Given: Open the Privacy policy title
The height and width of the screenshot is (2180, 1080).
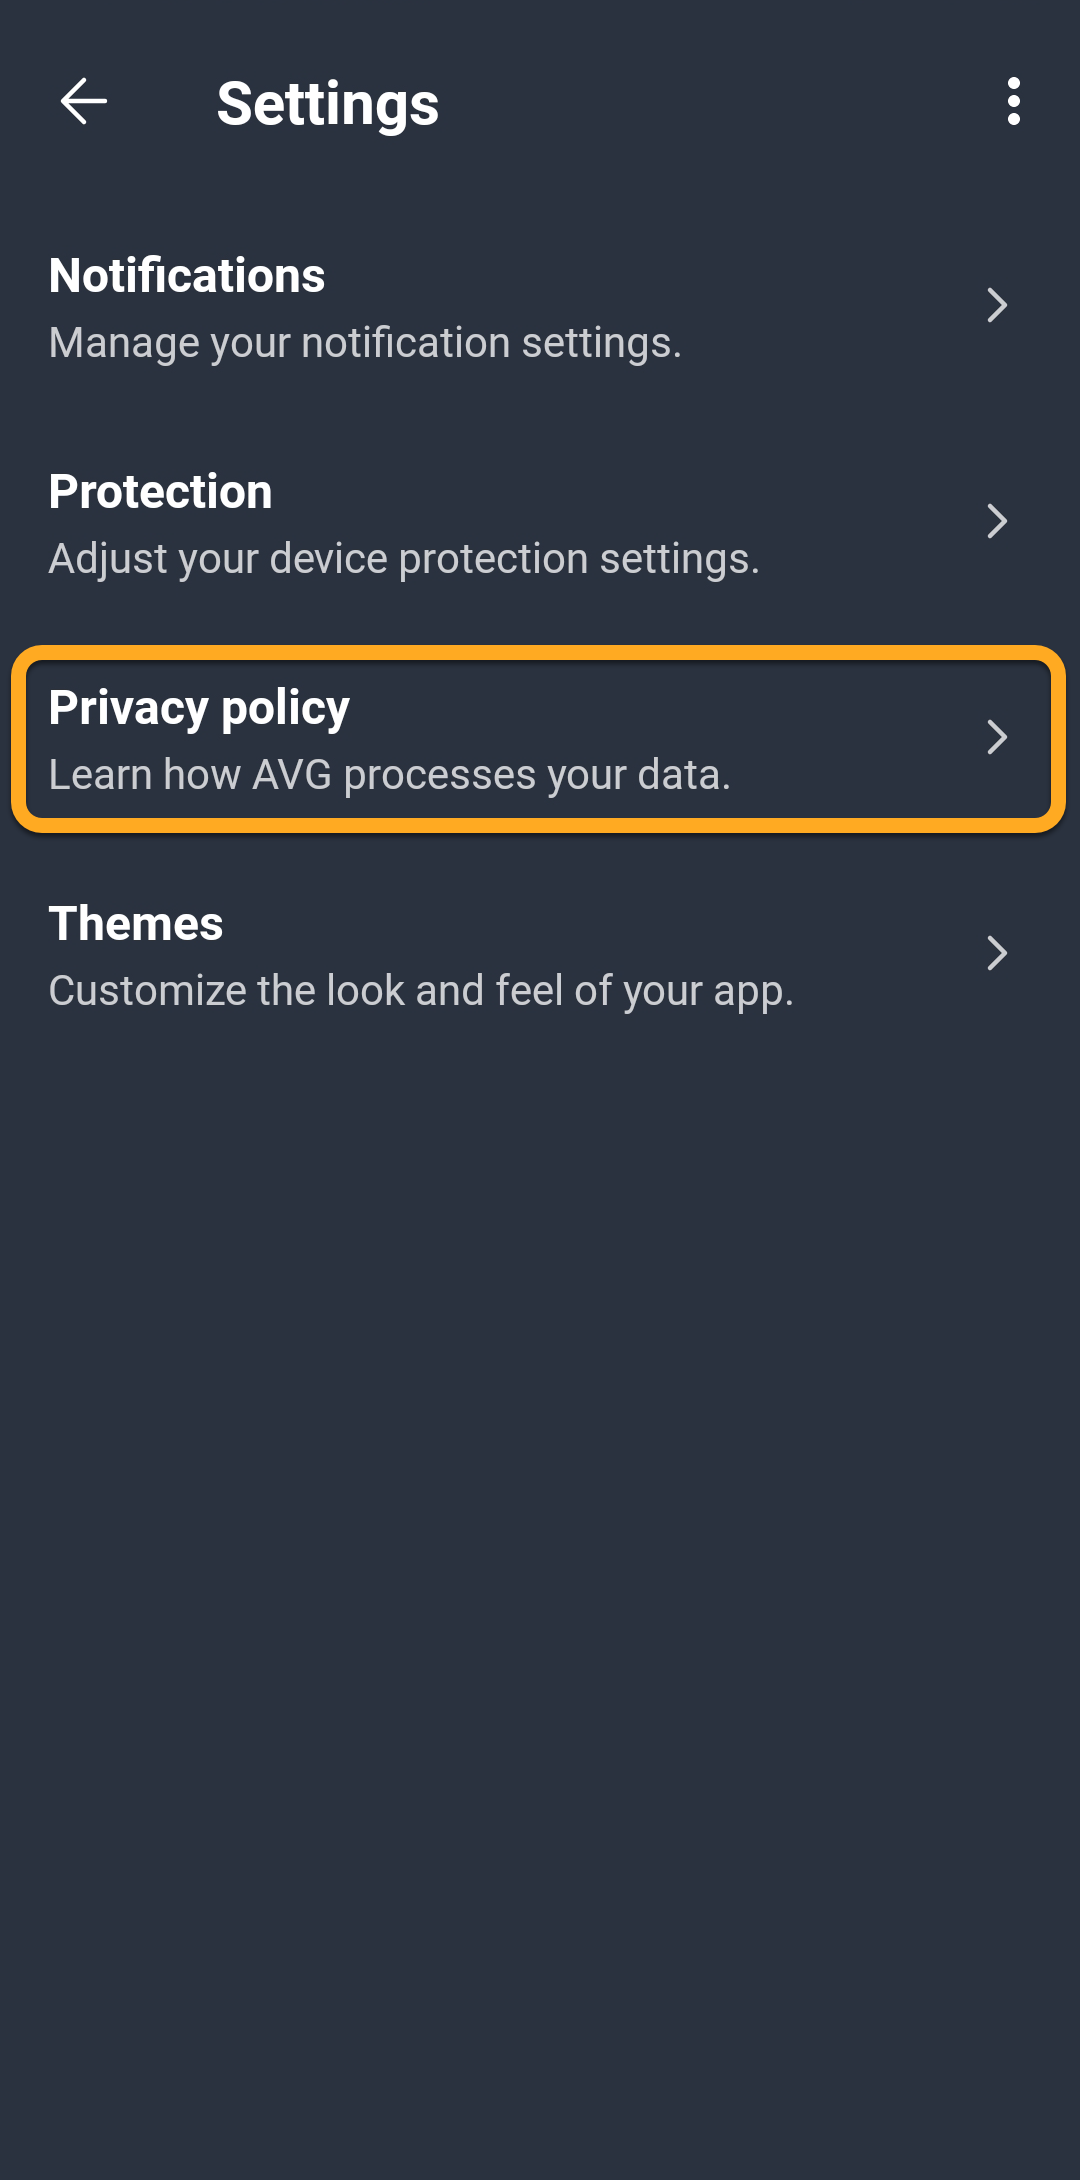Looking at the screenshot, I should point(199,708).
